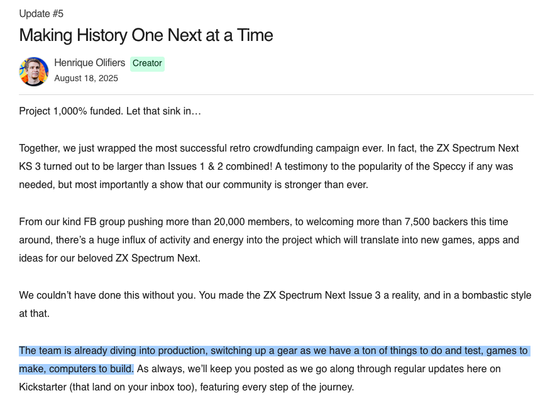Open the Henrique Olifiers author name link

click(90, 63)
